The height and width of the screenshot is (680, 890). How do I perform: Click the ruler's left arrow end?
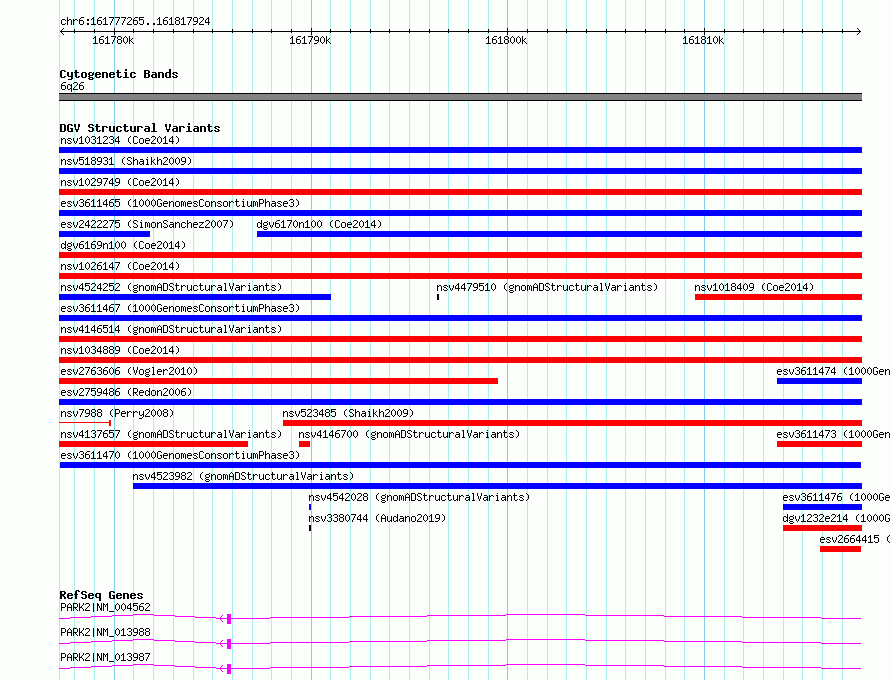pyautogui.click(x=62, y=31)
